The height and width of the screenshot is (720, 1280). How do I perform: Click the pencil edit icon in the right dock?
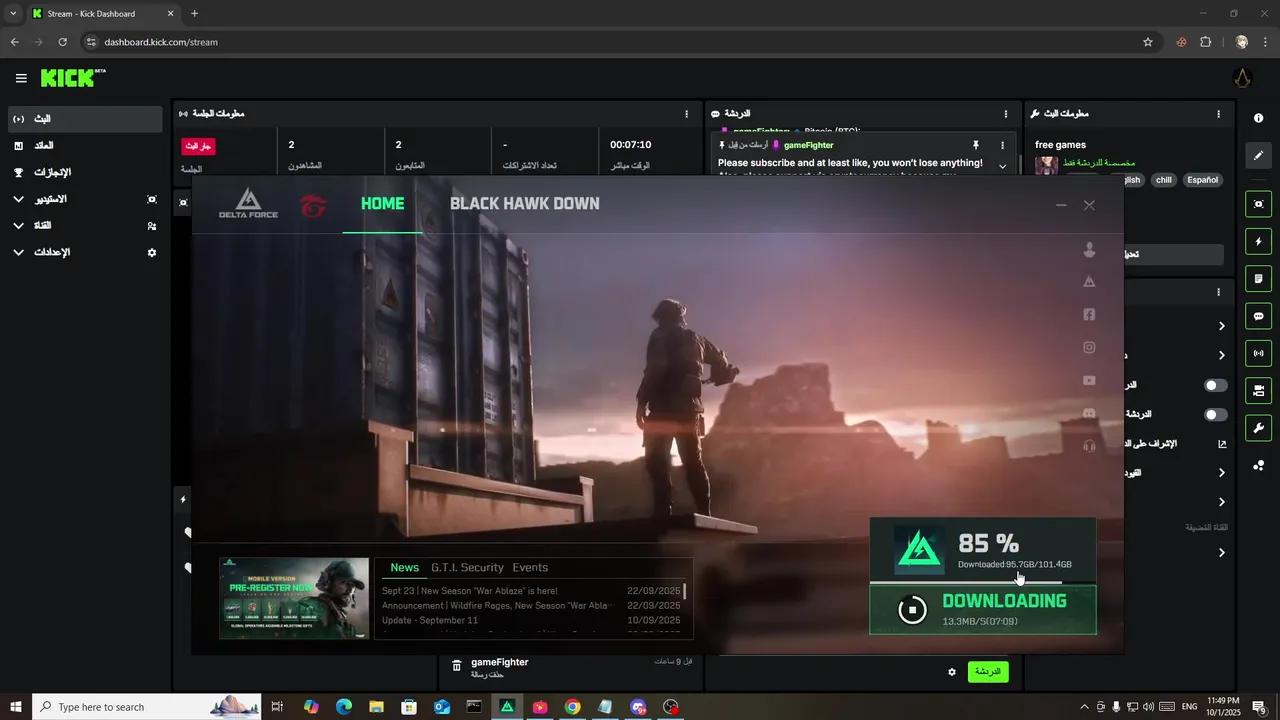coord(1258,156)
